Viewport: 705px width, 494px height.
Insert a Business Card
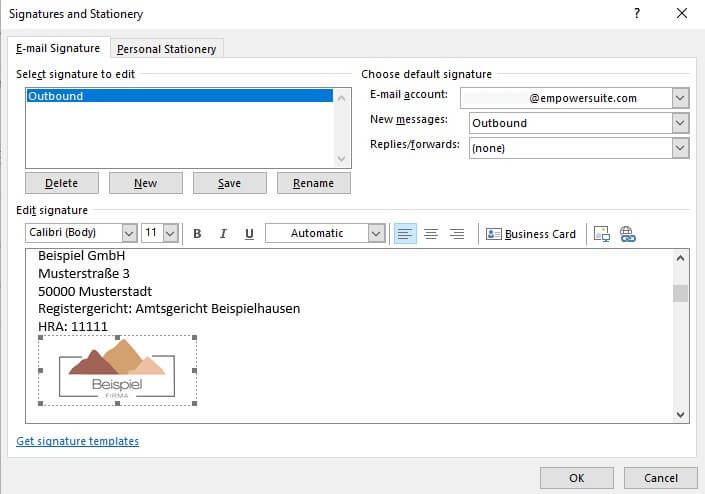tap(531, 234)
